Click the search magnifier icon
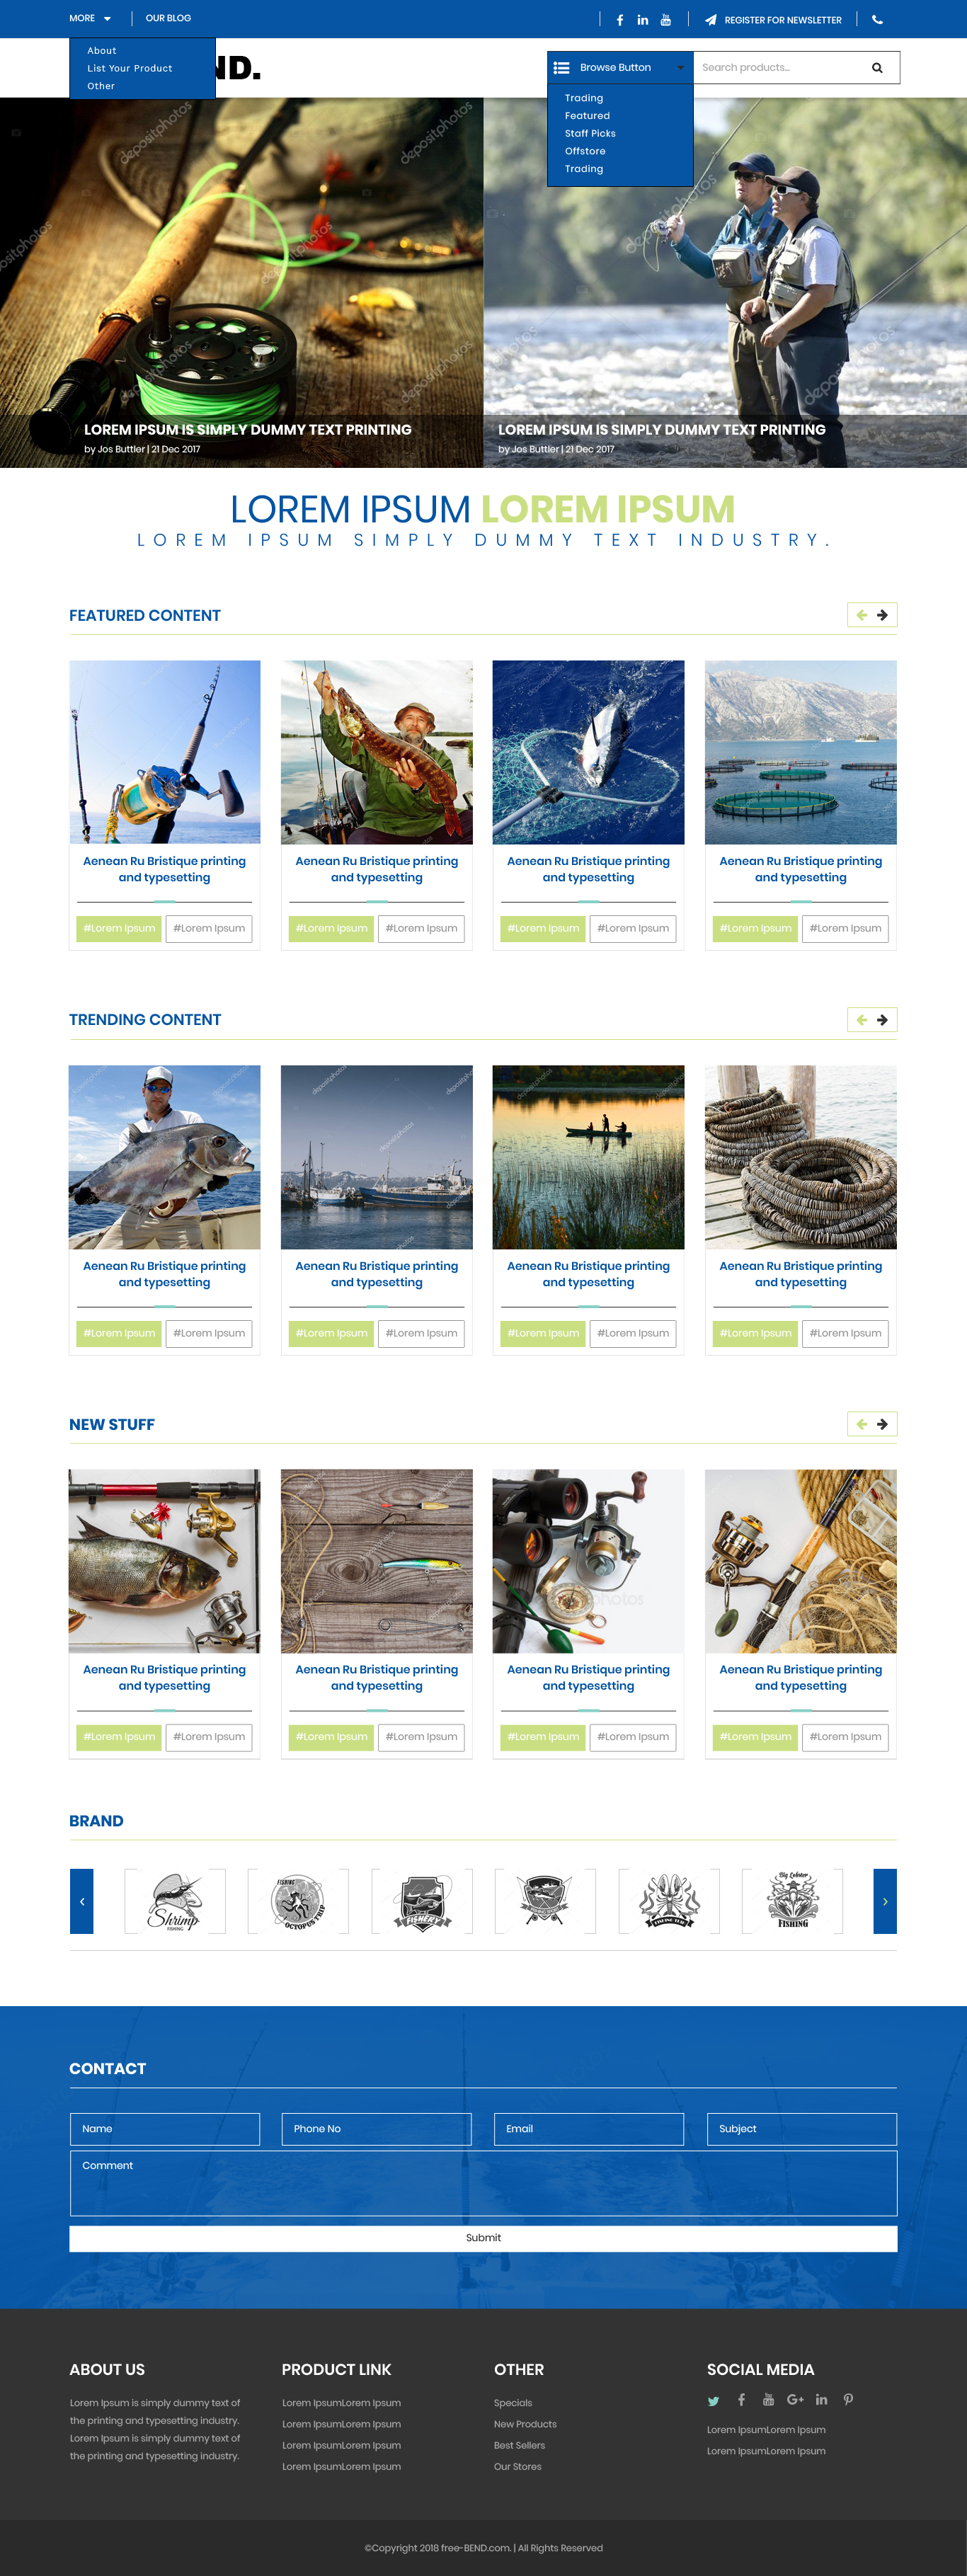 click(877, 68)
